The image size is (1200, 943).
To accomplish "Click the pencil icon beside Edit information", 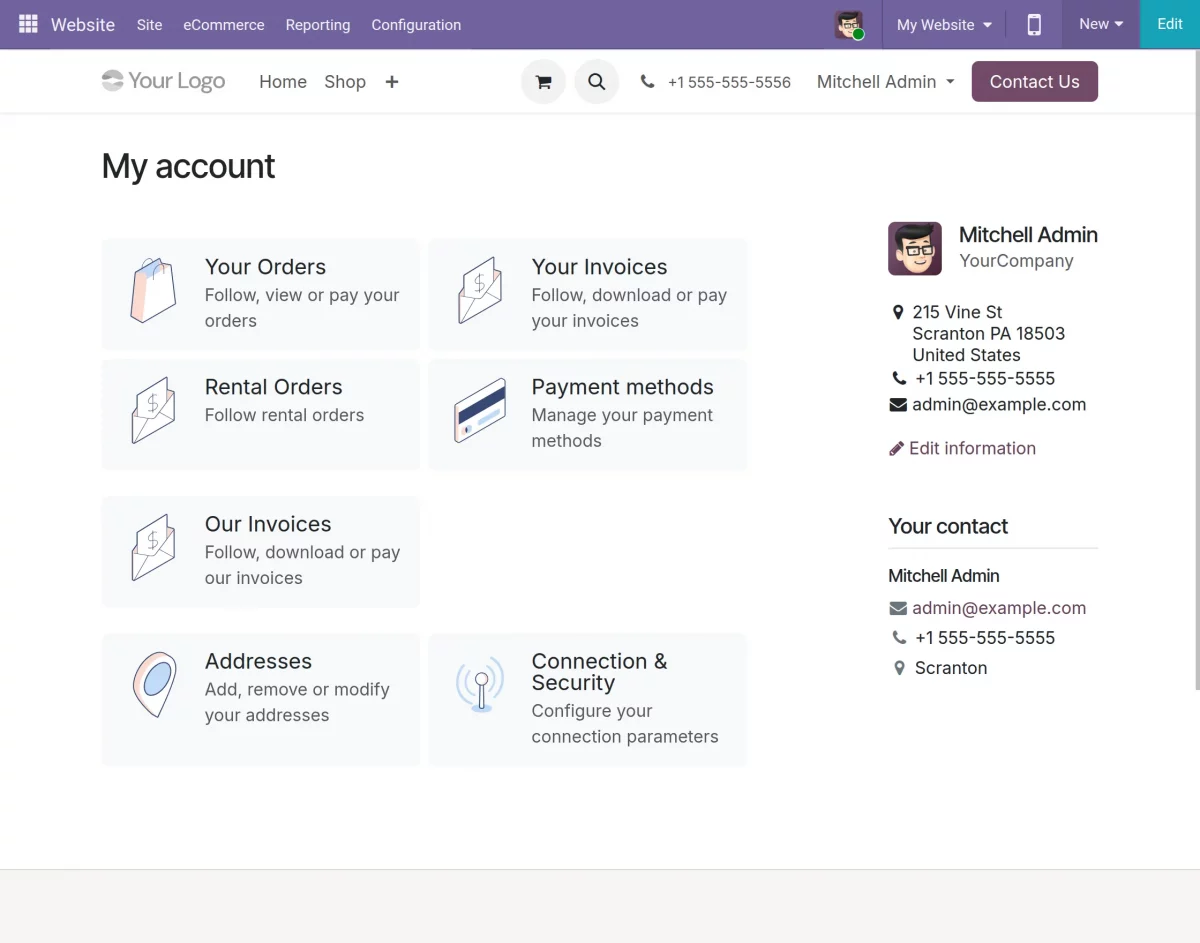I will [x=896, y=449].
